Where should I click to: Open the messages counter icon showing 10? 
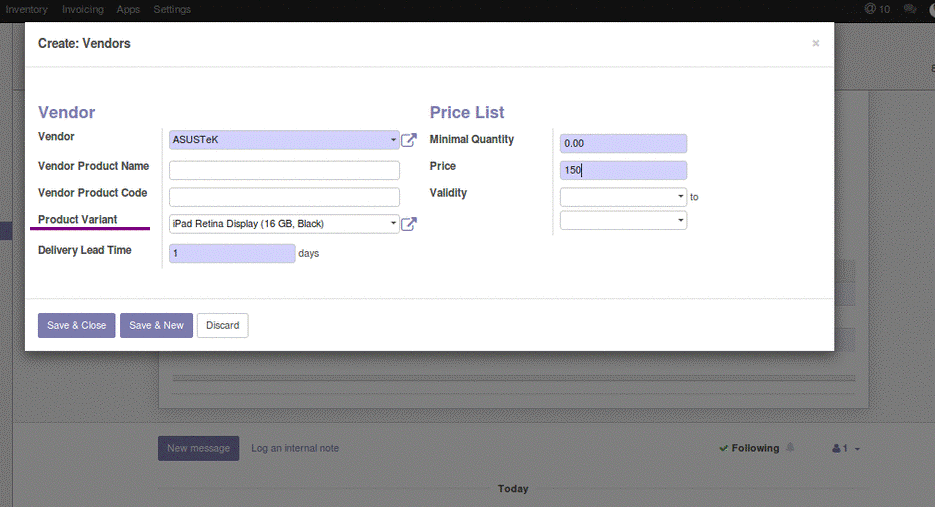877,9
